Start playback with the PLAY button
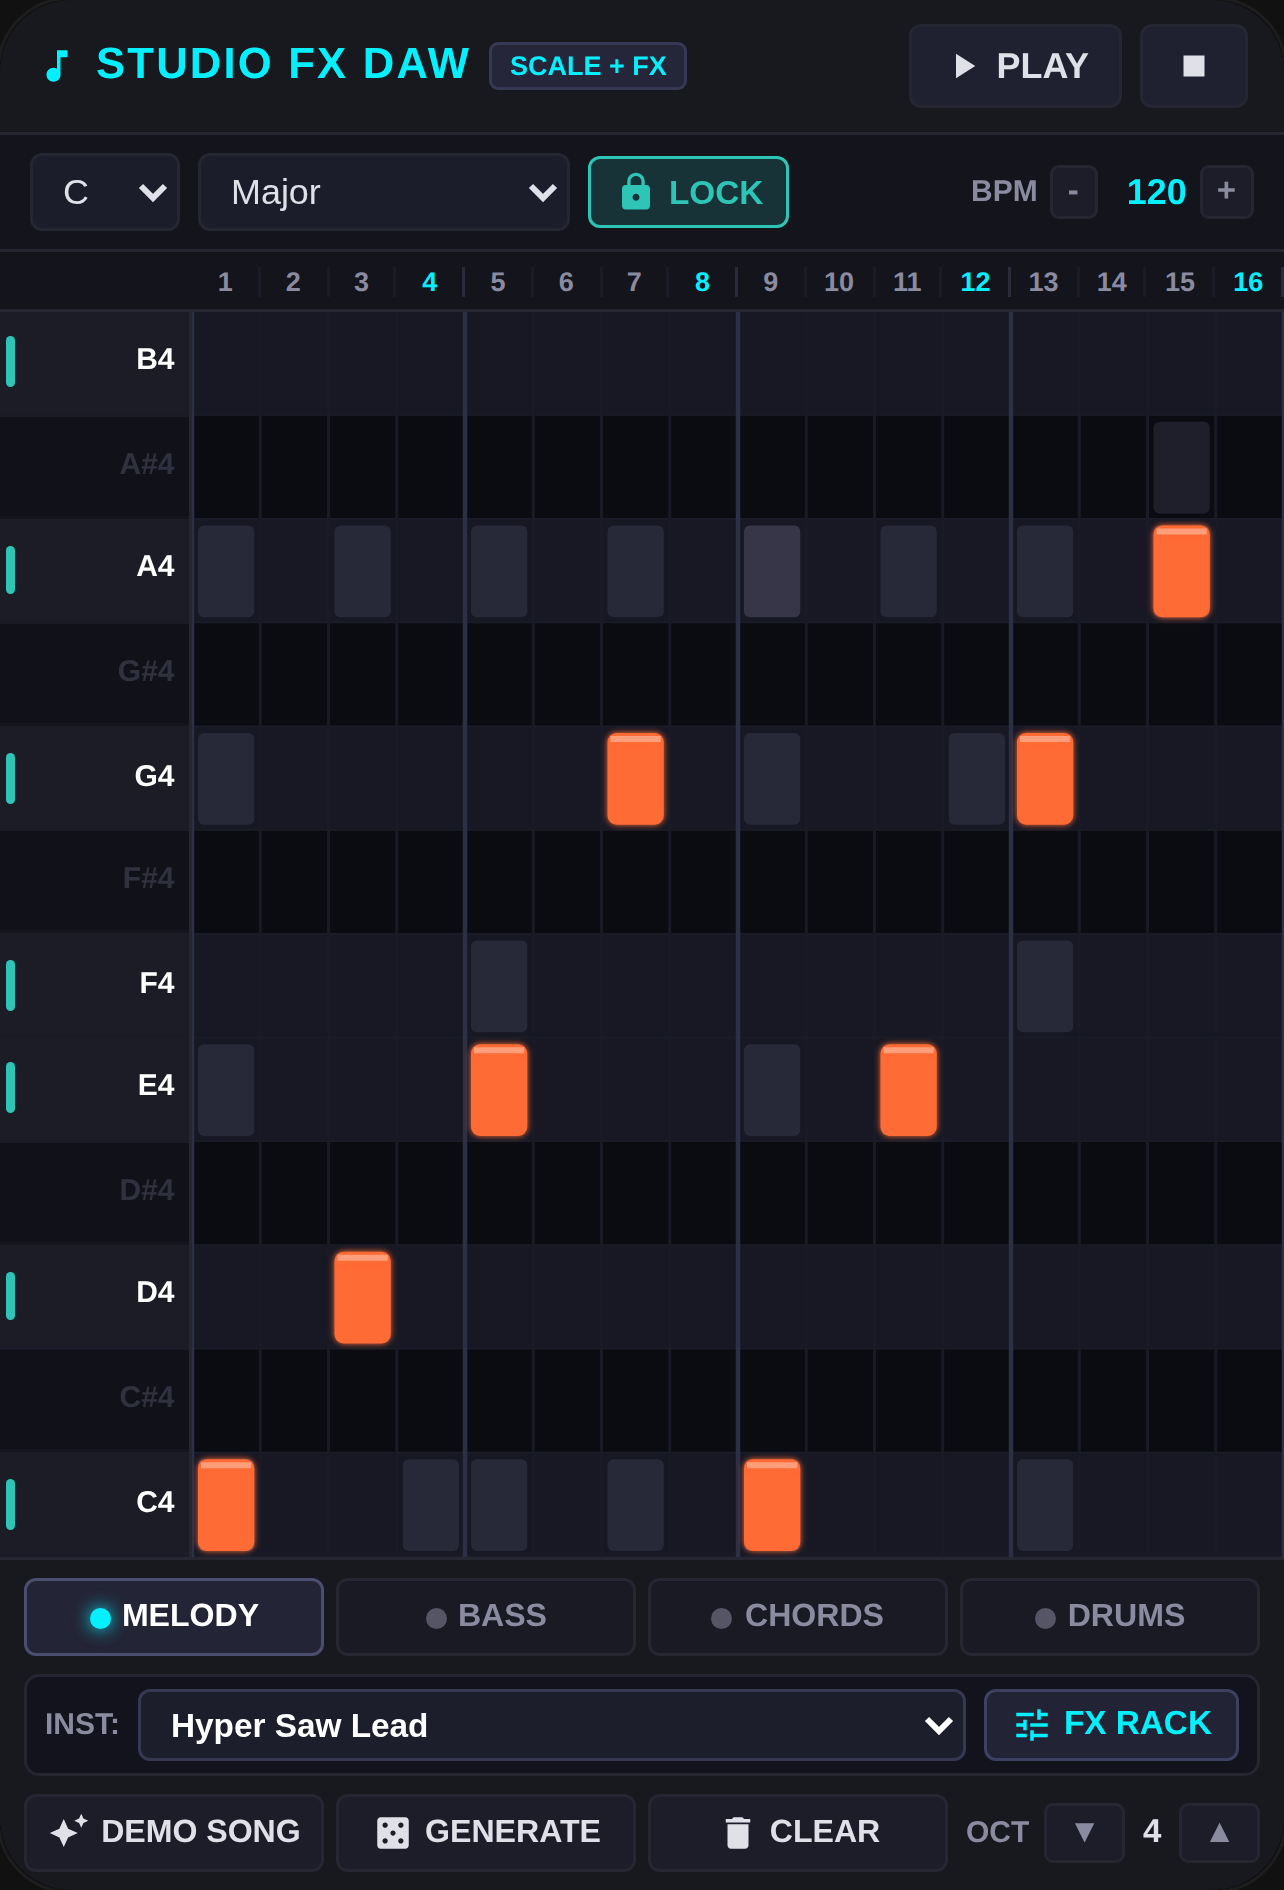This screenshot has width=1284, height=1890. 1015,66
